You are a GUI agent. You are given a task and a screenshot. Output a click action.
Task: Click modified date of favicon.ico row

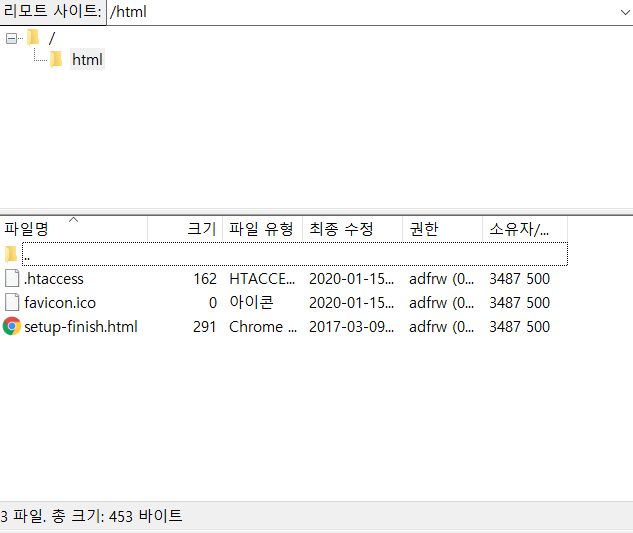[351, 302]
